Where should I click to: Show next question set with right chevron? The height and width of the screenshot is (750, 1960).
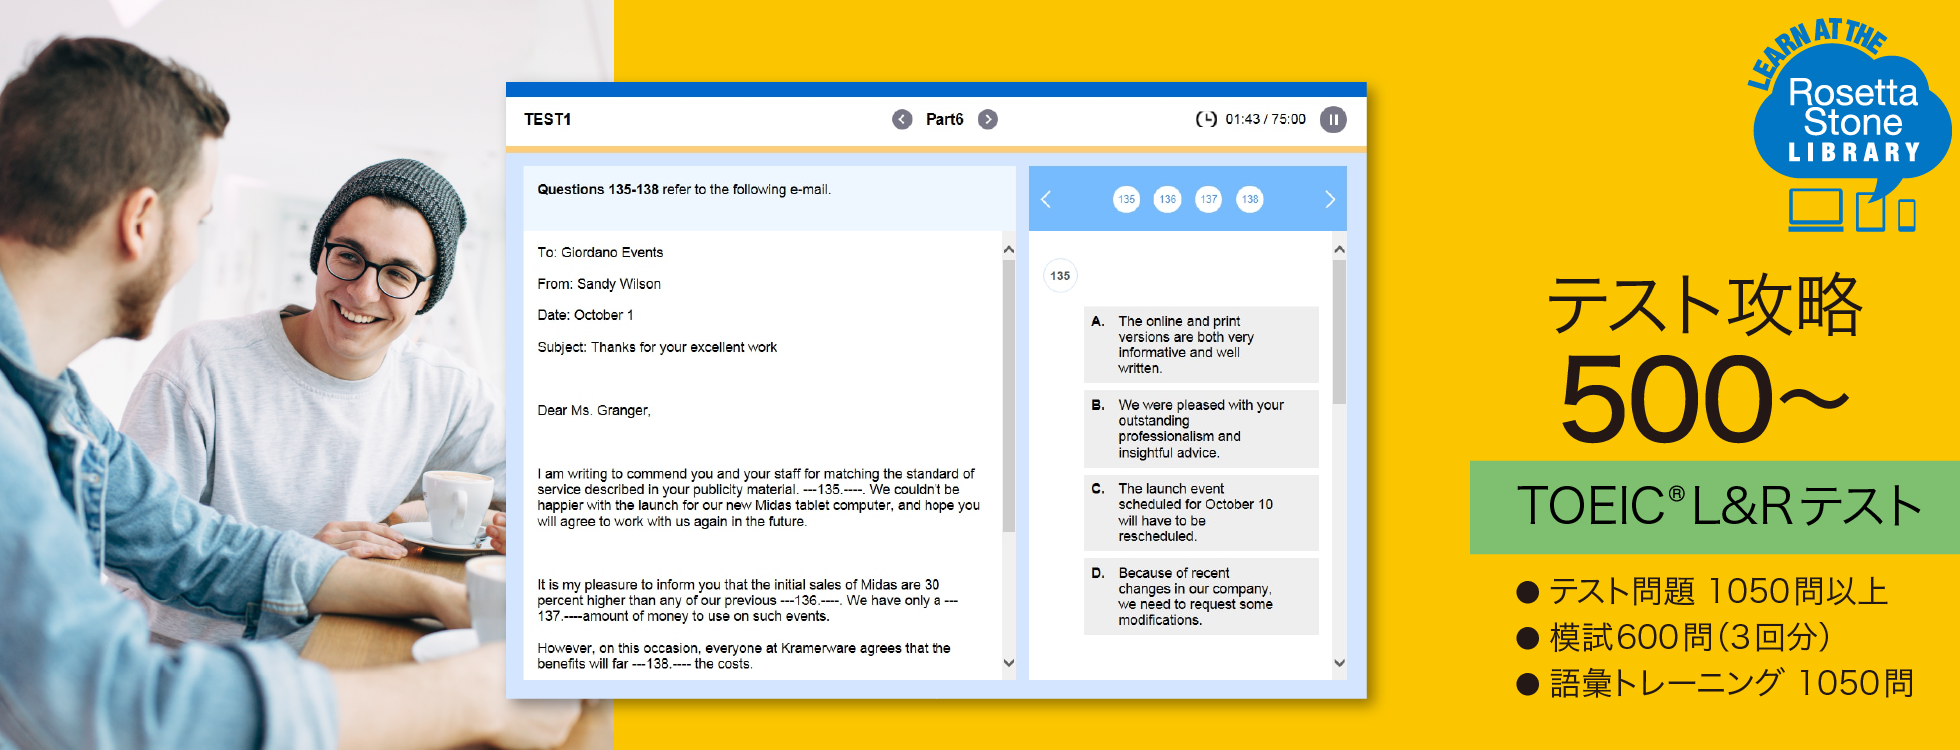pos(1329,199)
